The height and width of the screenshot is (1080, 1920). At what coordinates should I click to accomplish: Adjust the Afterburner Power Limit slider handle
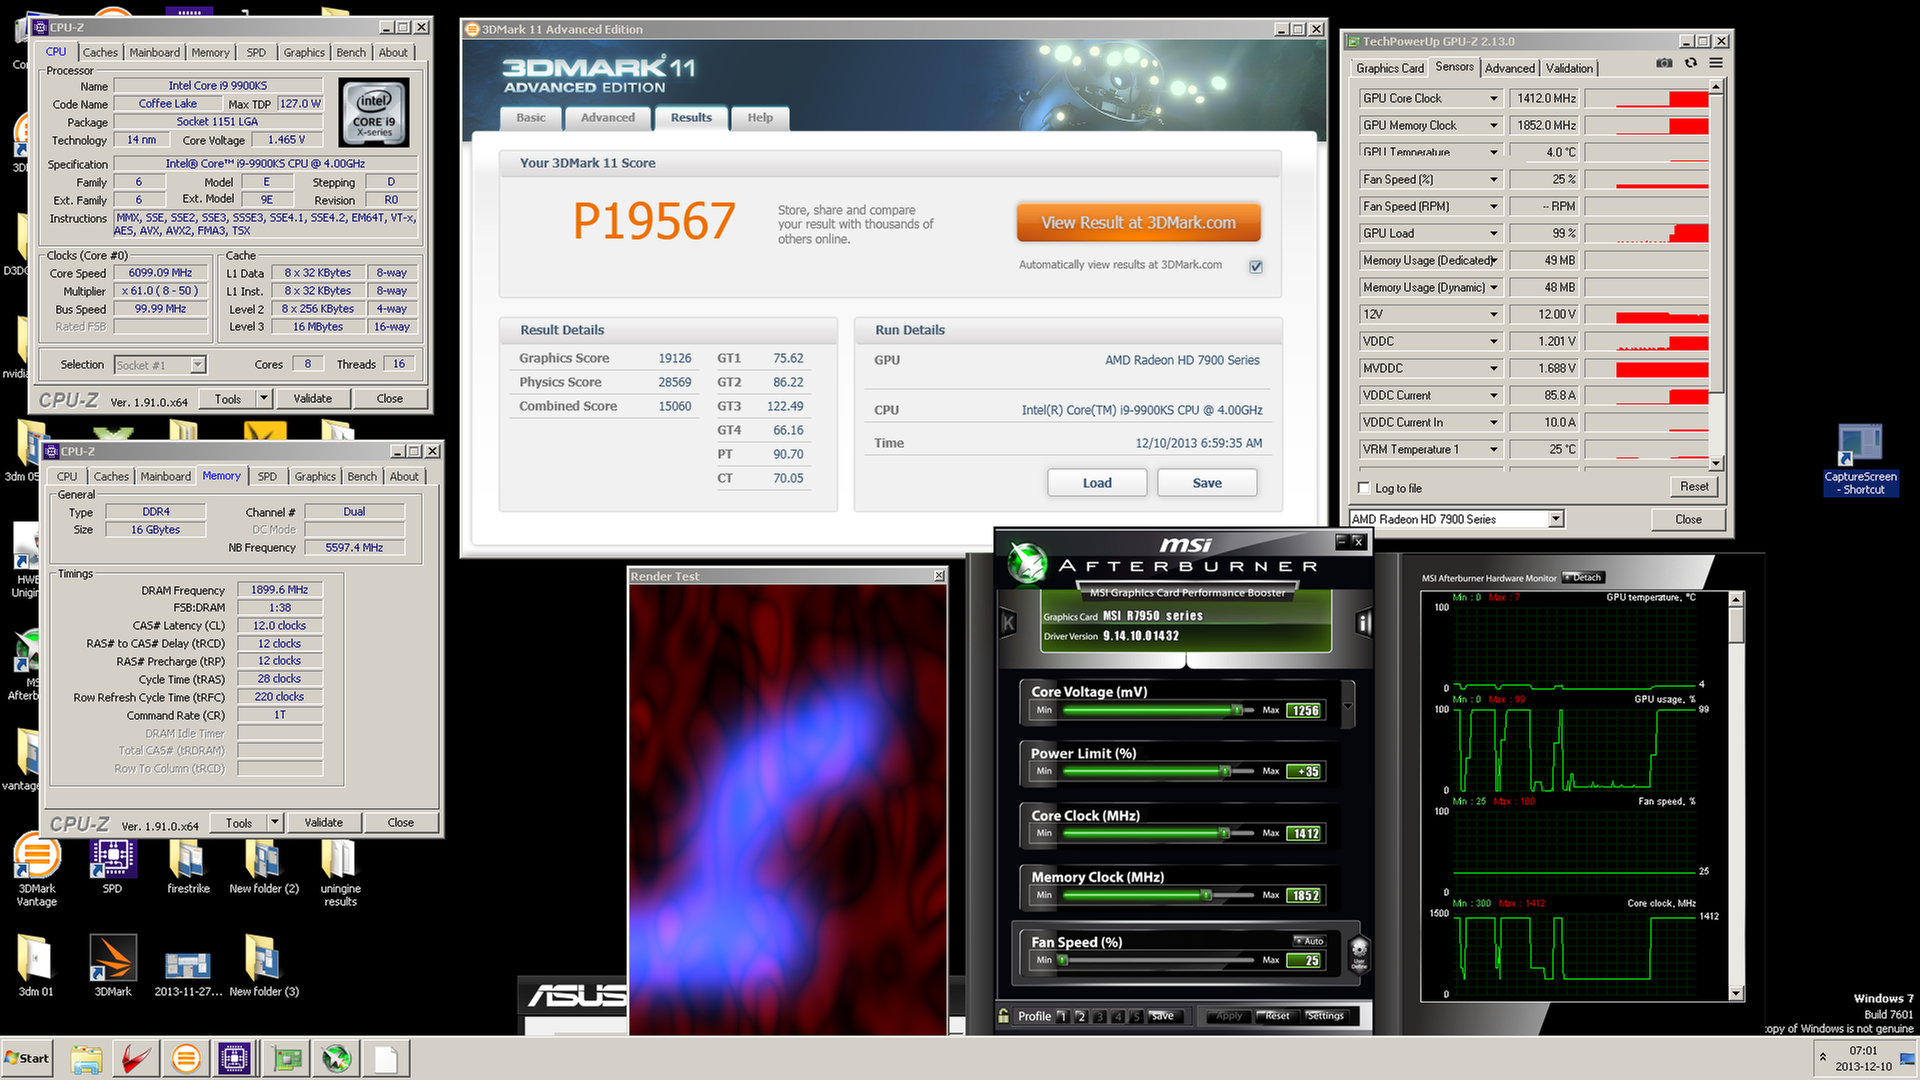tap(1225, 771)
